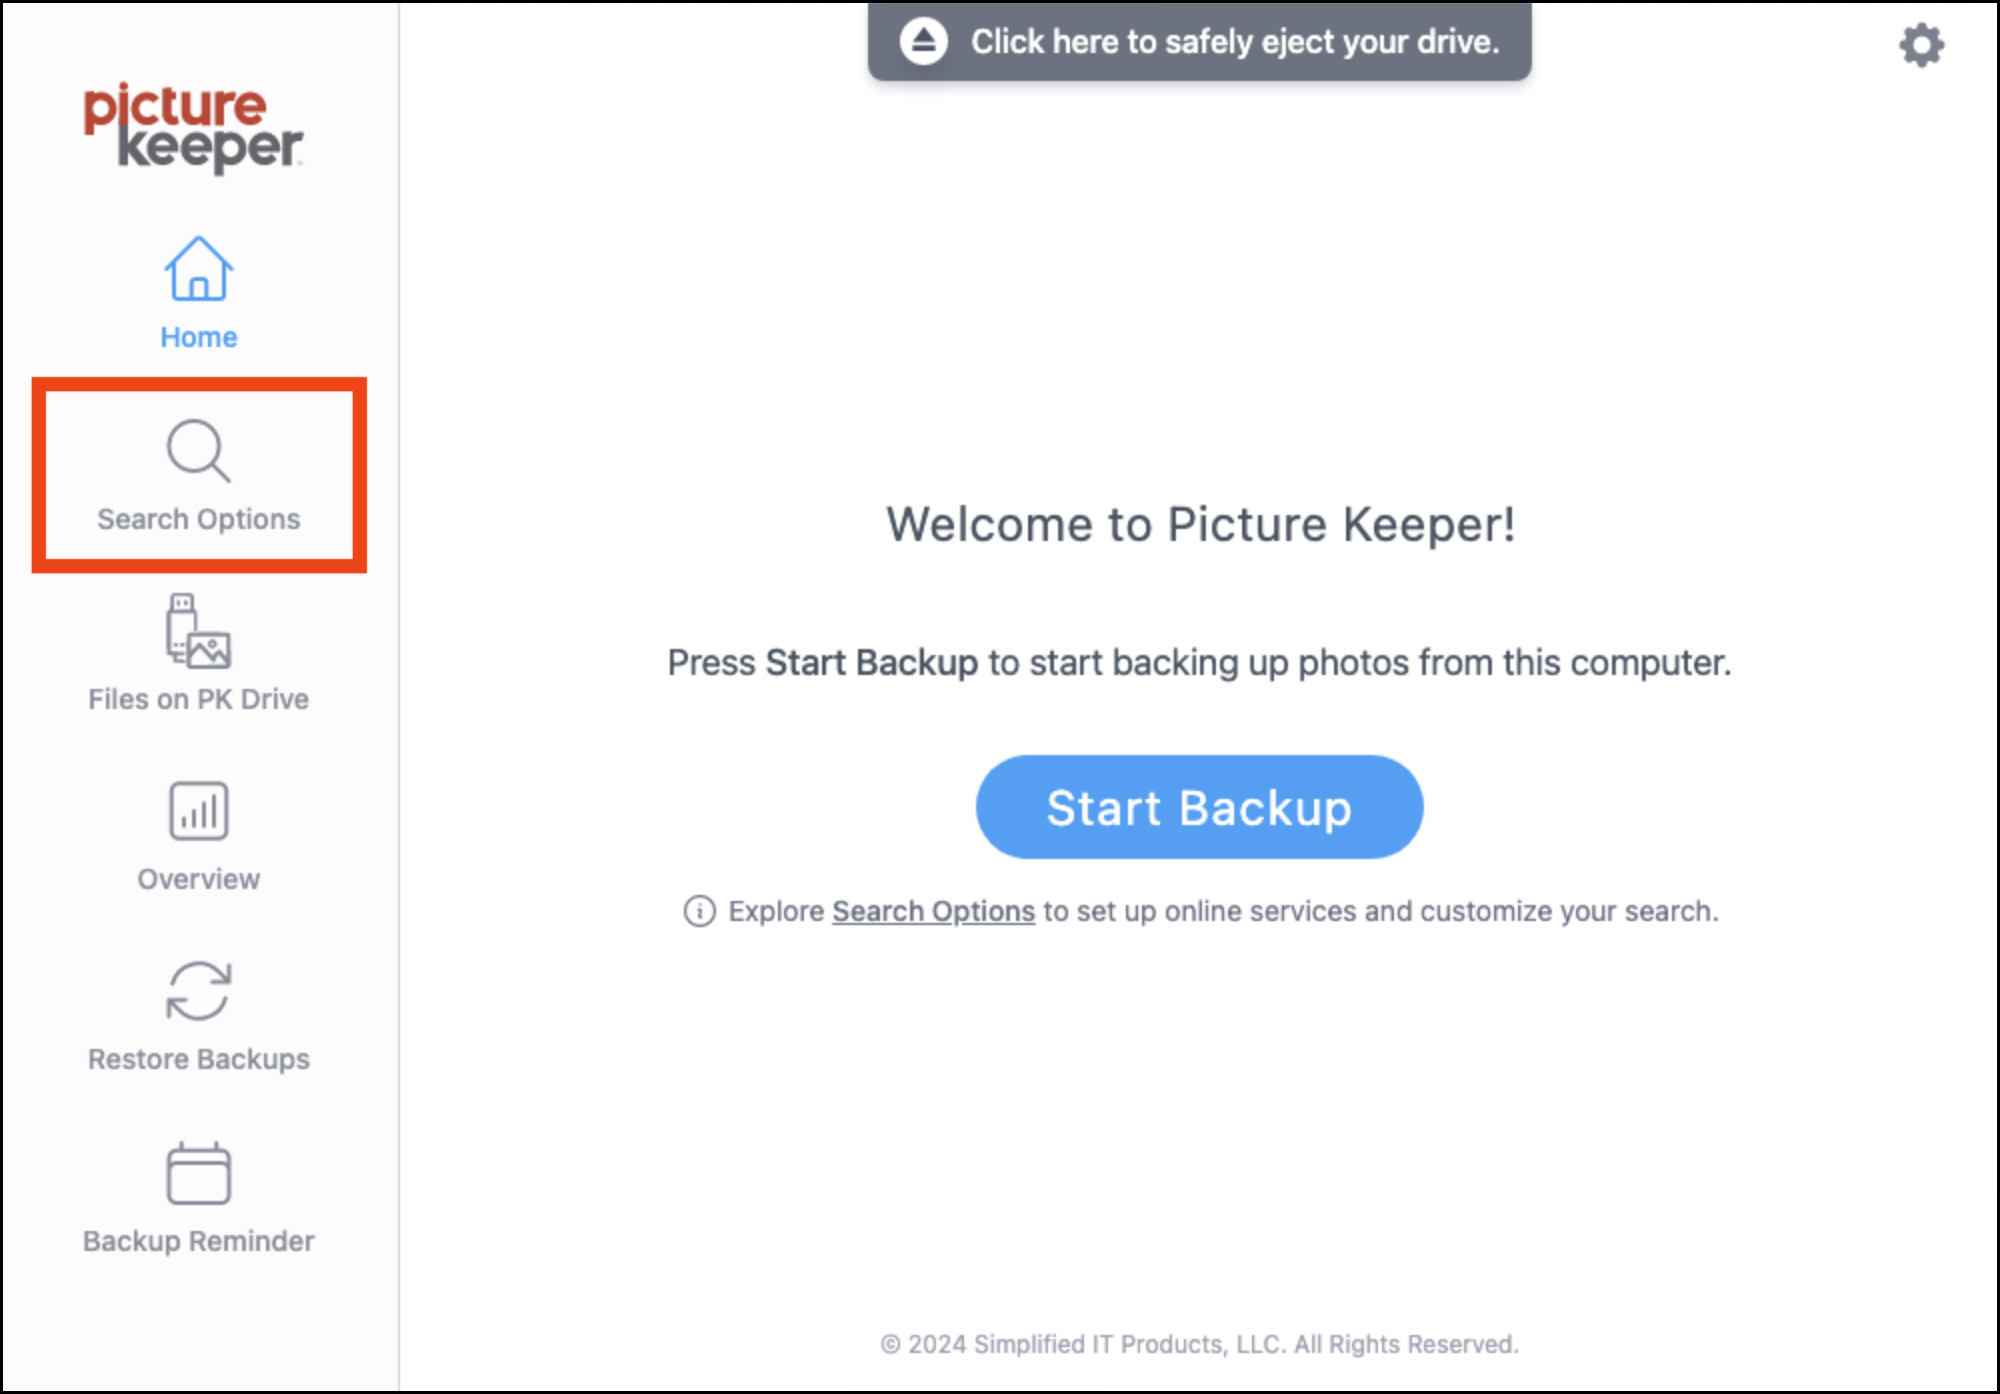Click the Welcome to Picture Keeper heading
Viewport: 2000px width, 1394px height.
pos(1200,525)
